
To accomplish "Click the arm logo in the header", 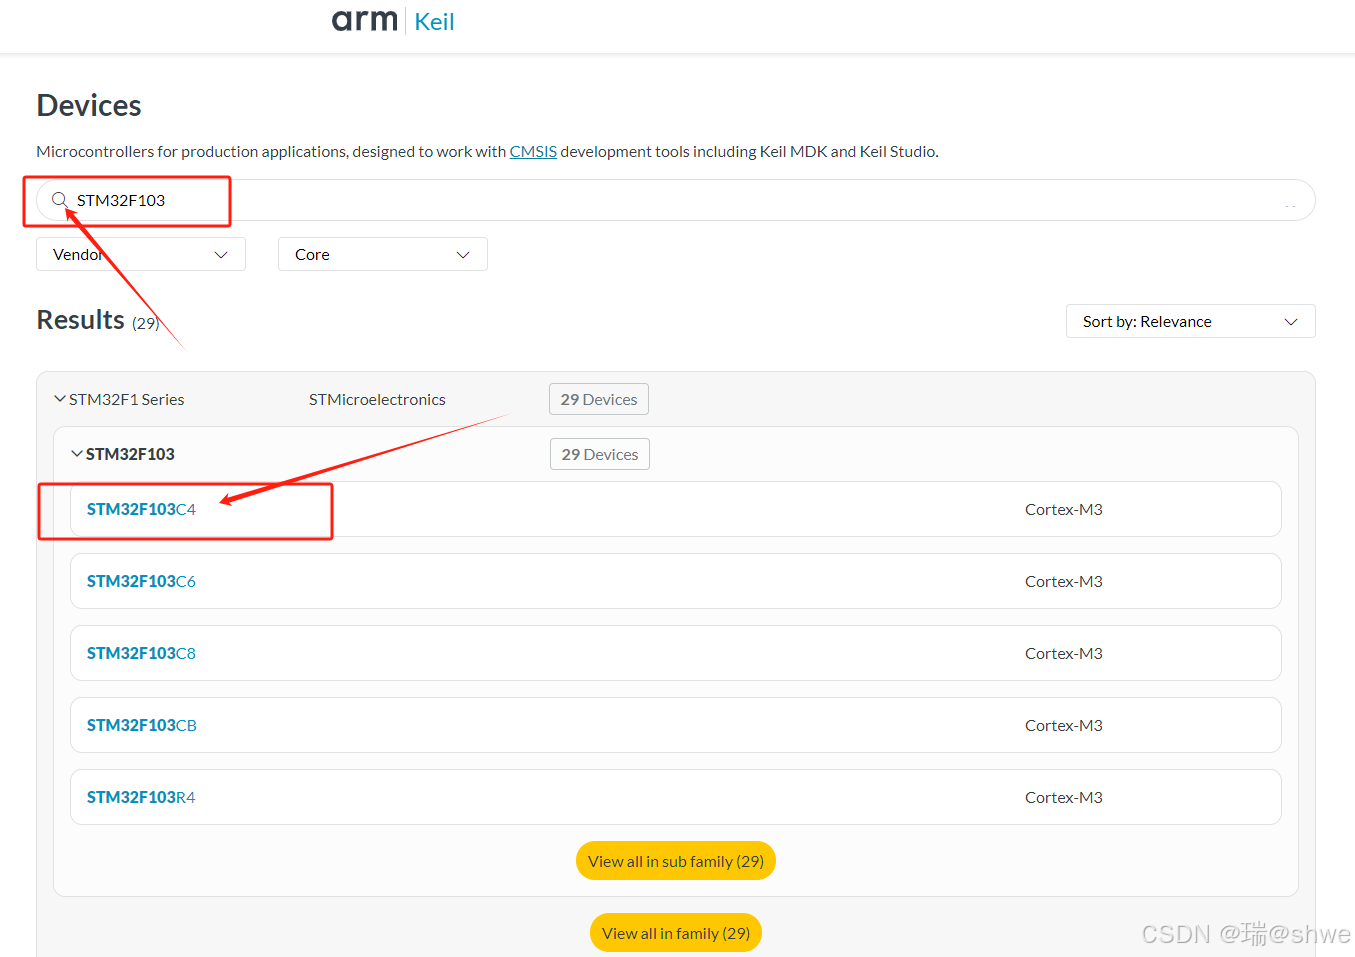I will click(365, 21).
